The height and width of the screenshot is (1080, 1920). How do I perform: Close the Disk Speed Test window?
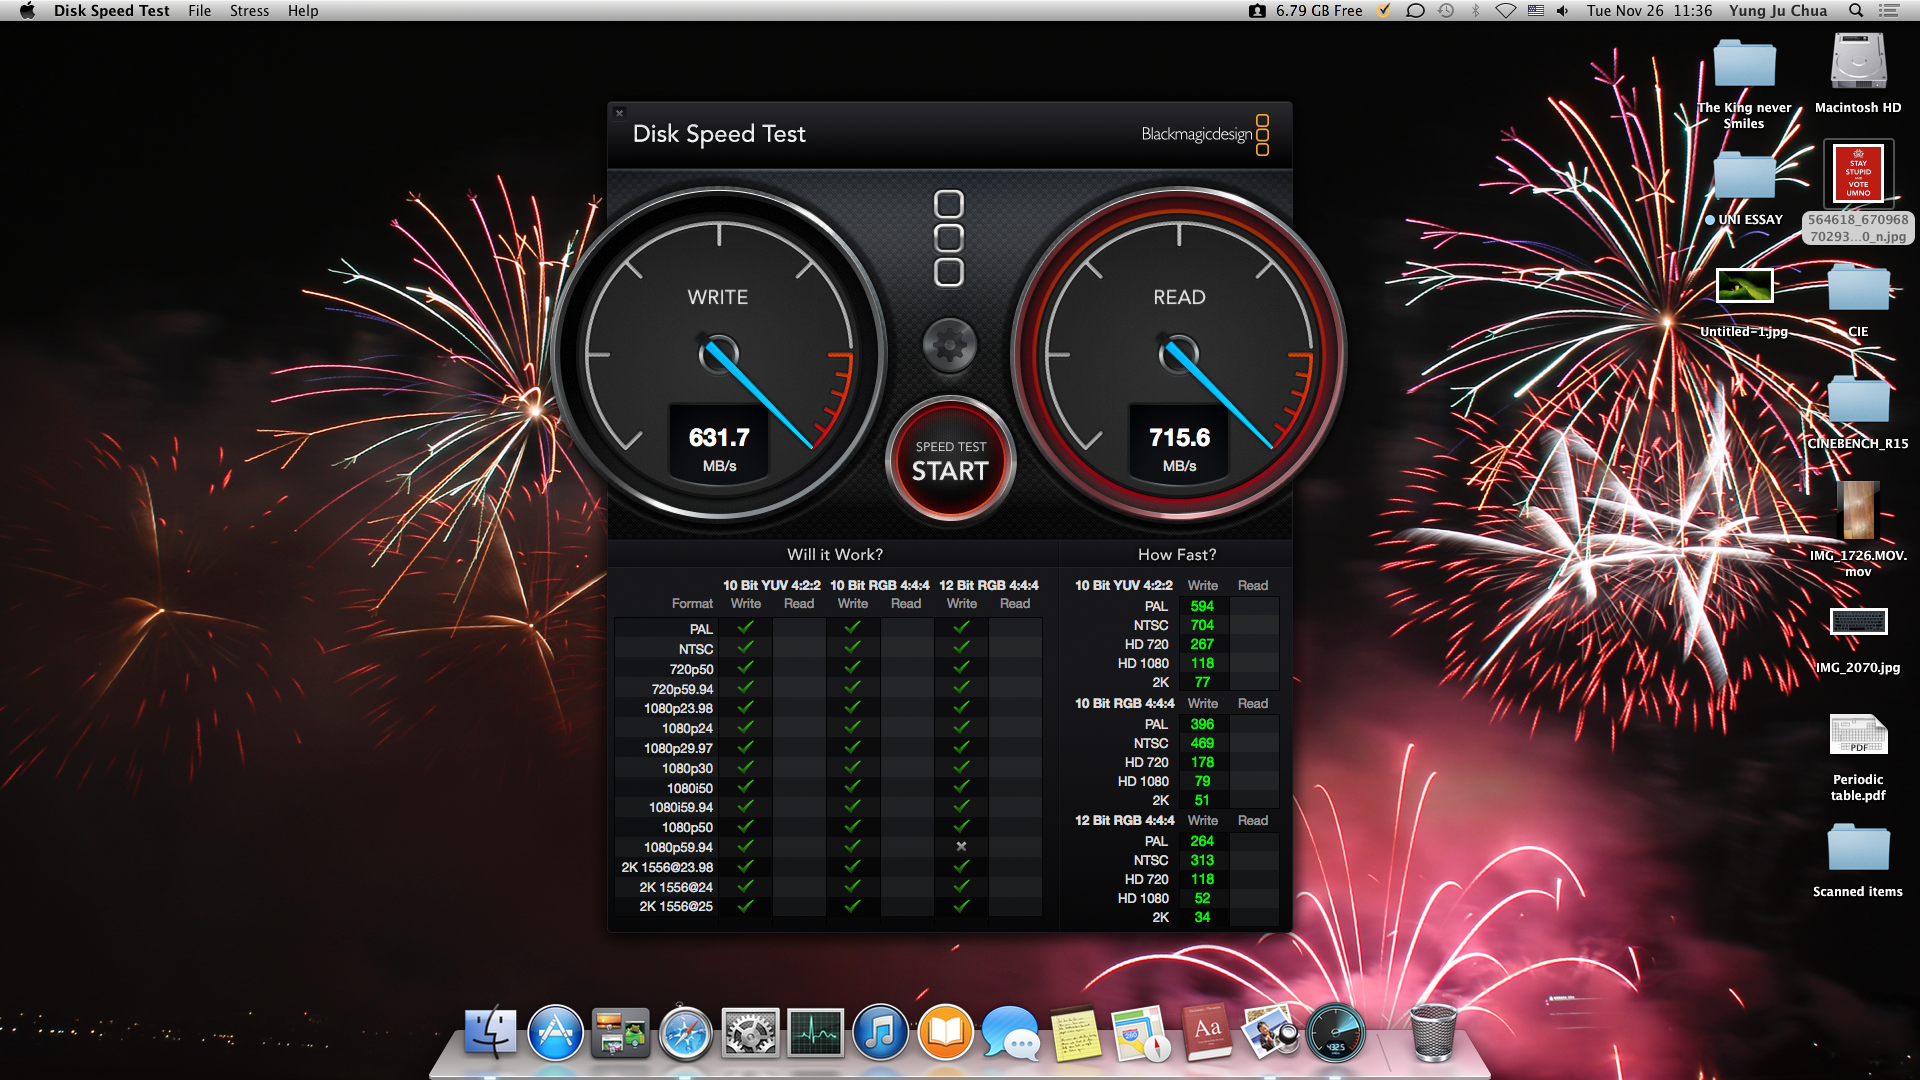click(619, 113)
